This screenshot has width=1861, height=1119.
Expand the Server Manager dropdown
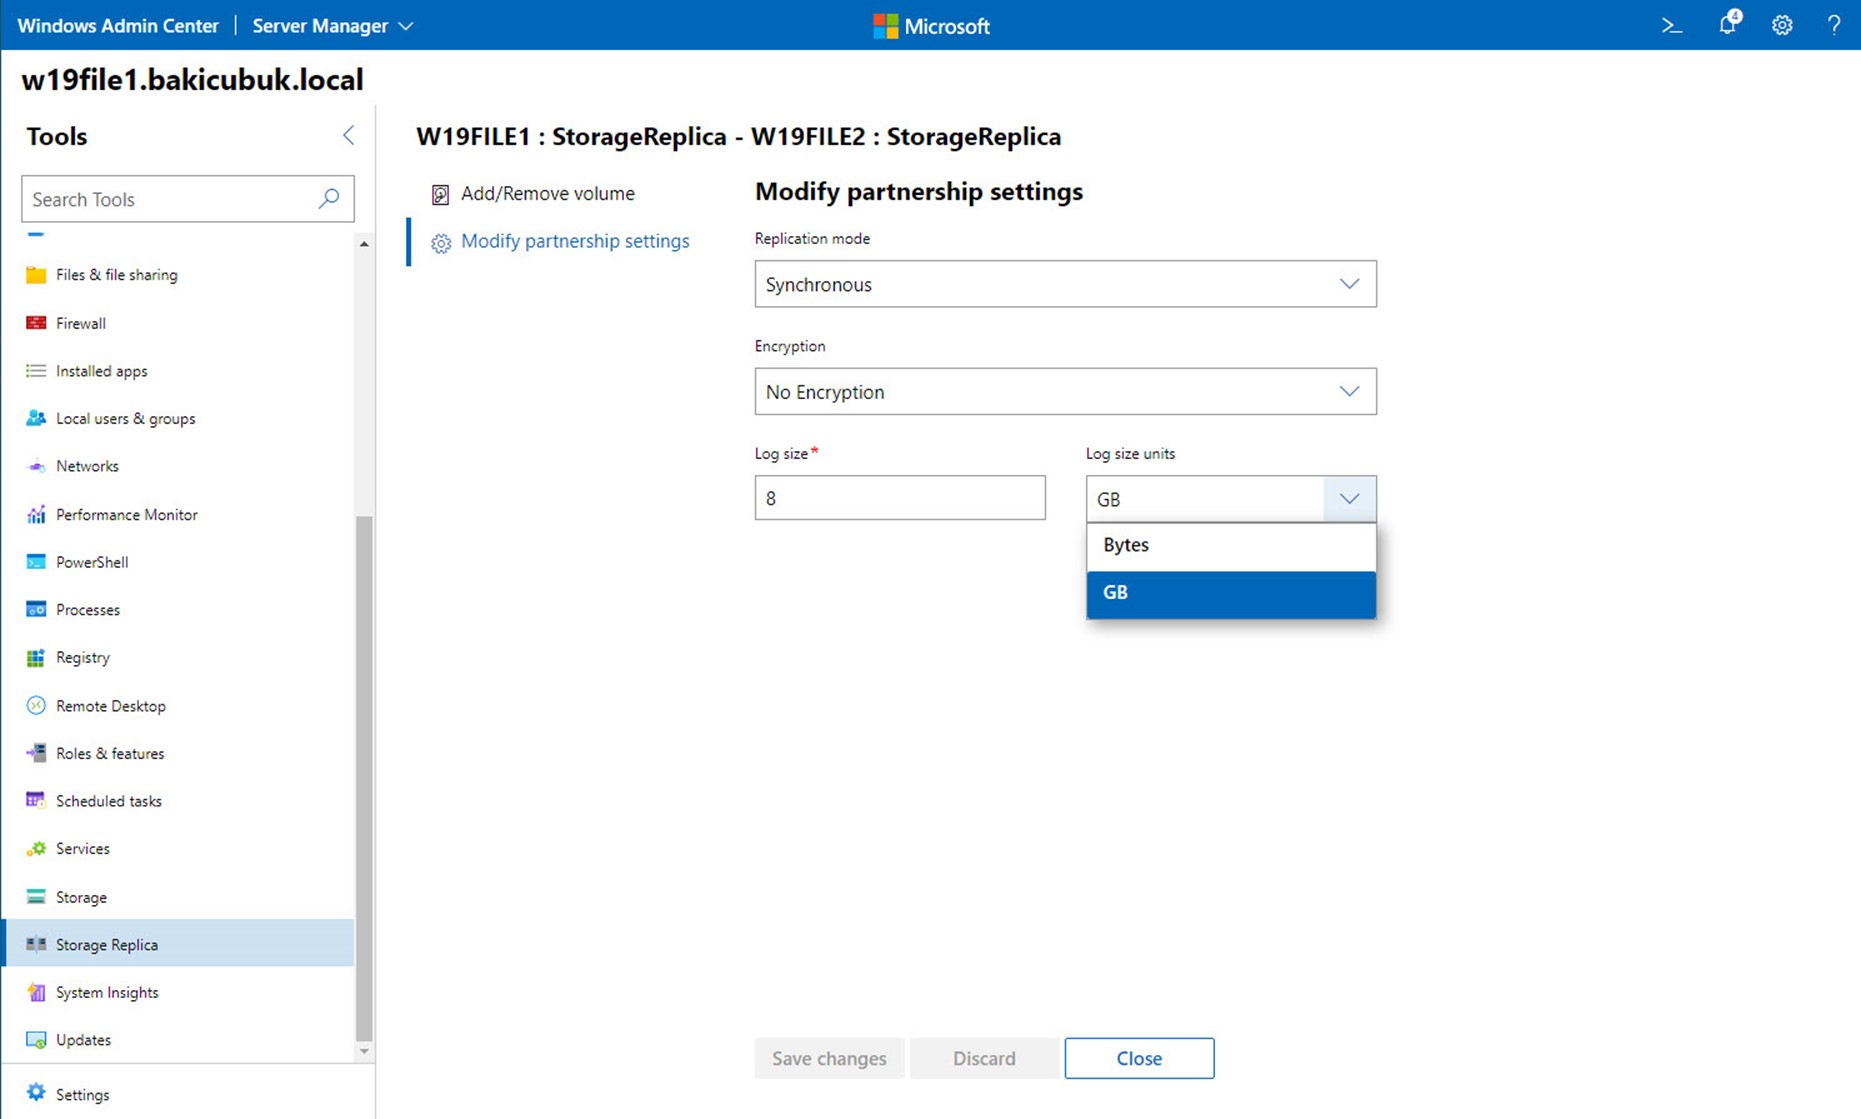coord(332,26)
